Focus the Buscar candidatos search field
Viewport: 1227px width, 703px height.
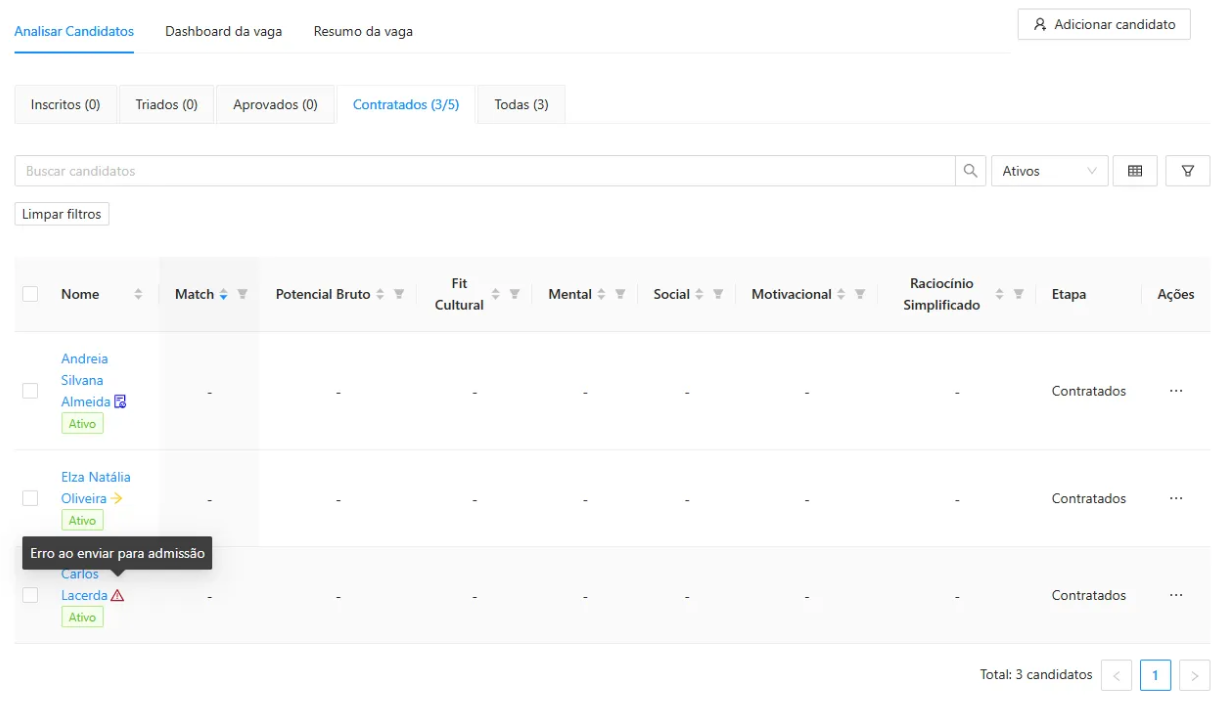485,171
